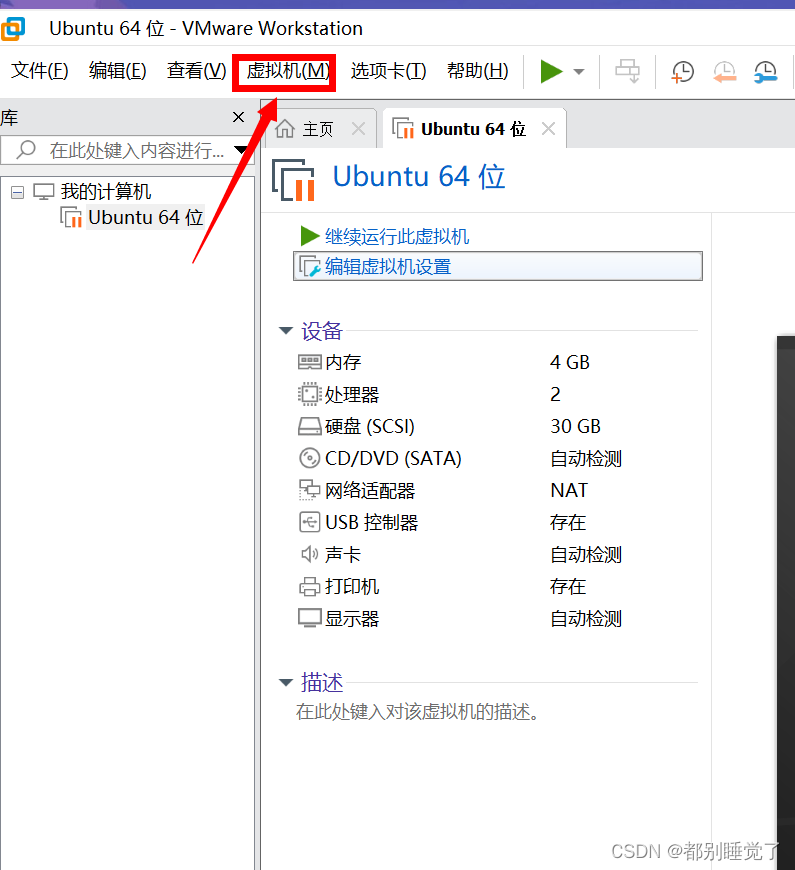Click the CD/DVD (SATA) disc icon
Screen dimensions: 795x870
pyautogui.click(x=309, y=458)
